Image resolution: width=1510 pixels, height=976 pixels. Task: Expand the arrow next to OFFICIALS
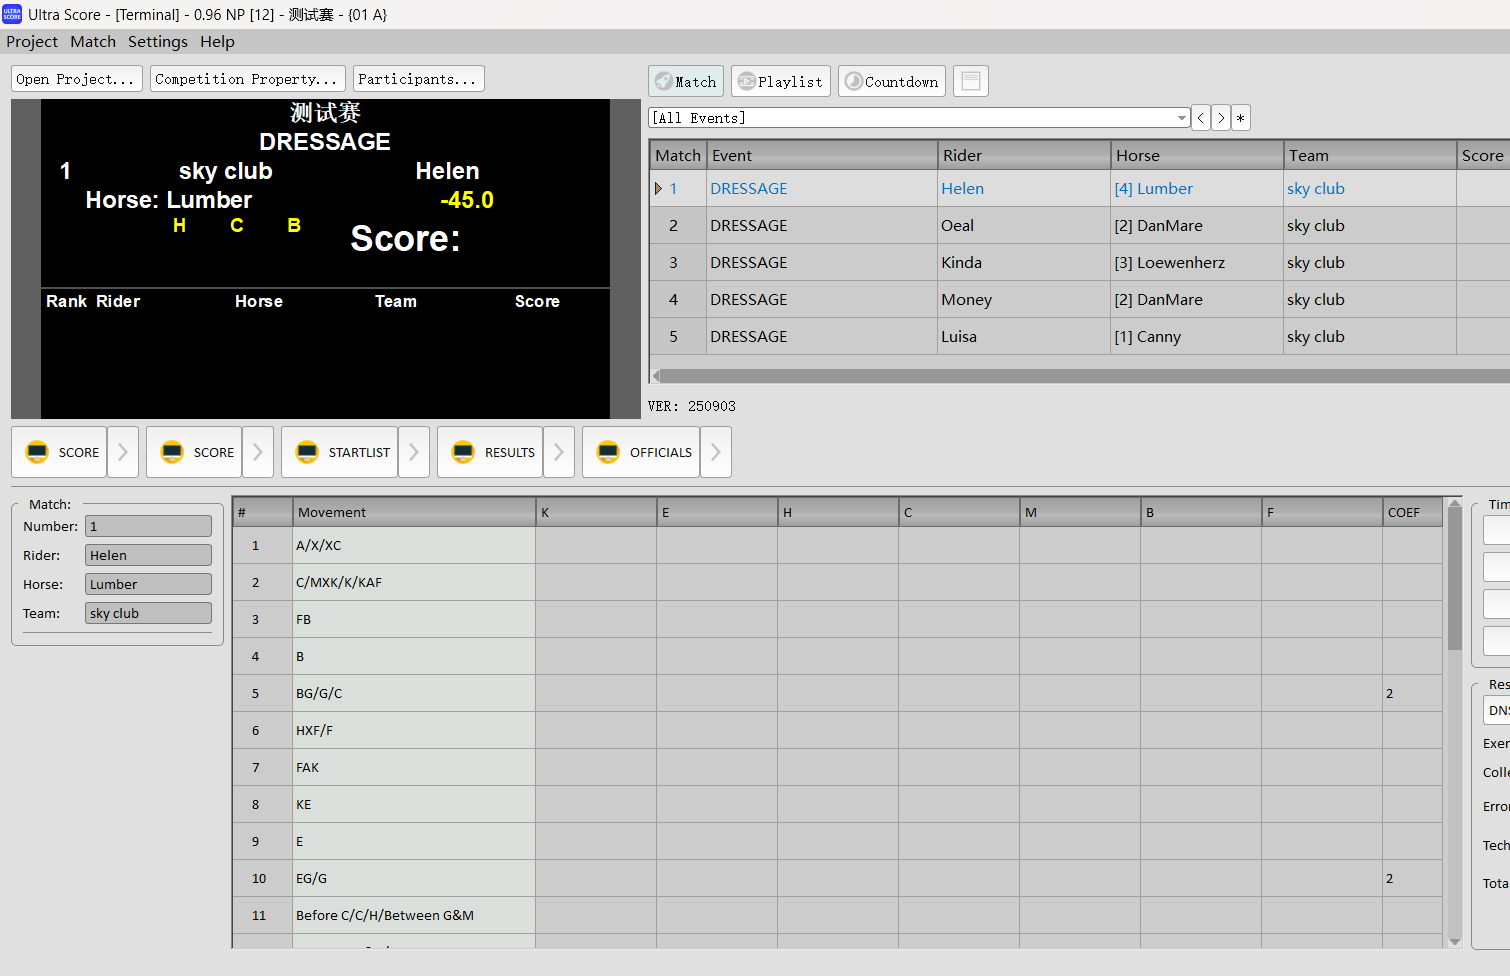pos(716,452)
